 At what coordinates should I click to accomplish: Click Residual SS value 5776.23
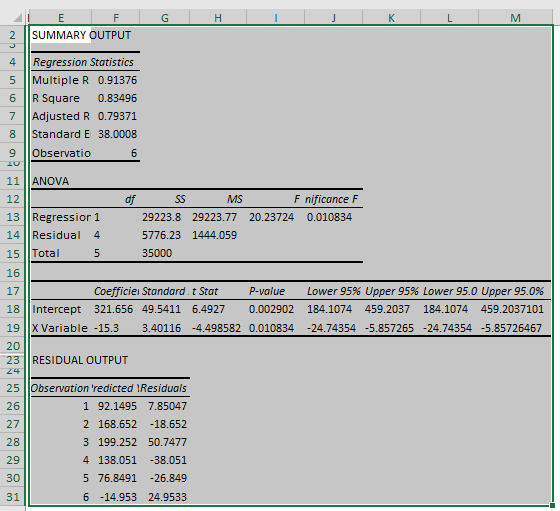[161, 235]
